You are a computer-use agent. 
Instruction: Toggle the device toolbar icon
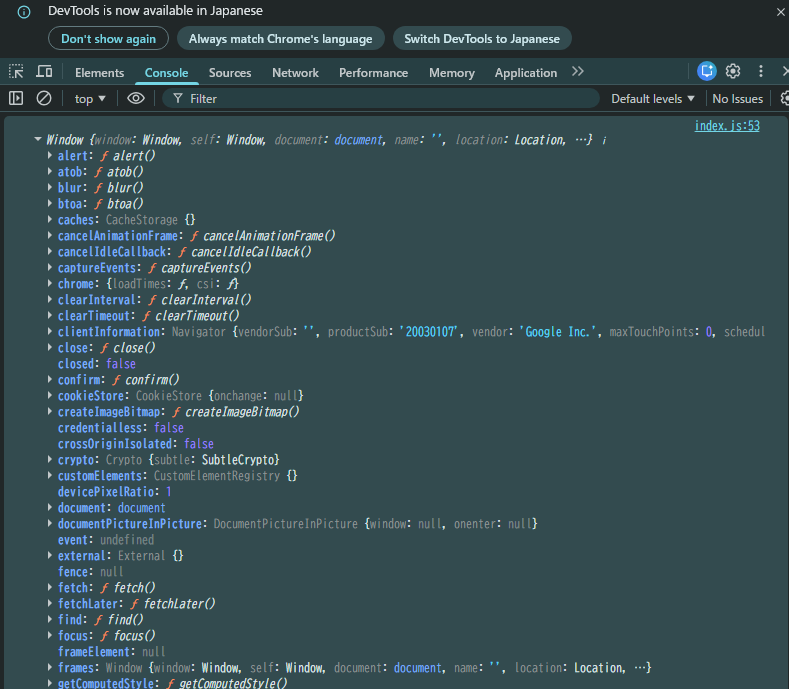(x=44, y=71)
